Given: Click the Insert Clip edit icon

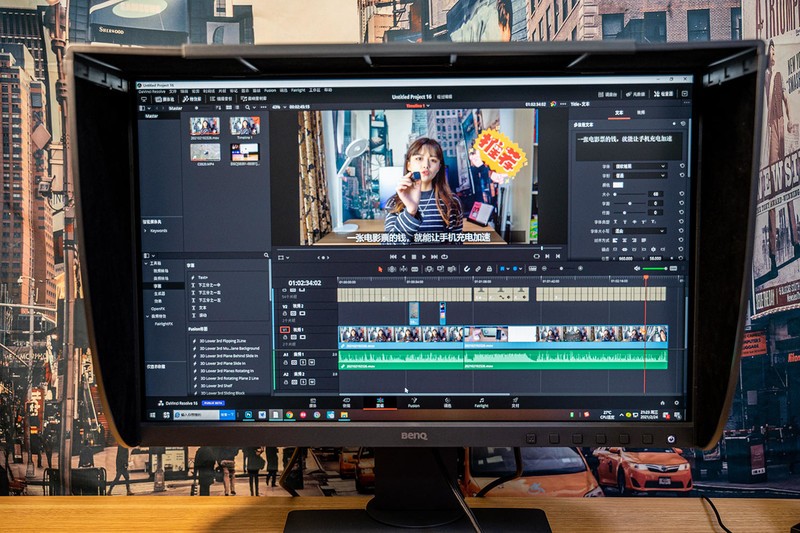Looking at the screenshot, I should click(429, 269).
